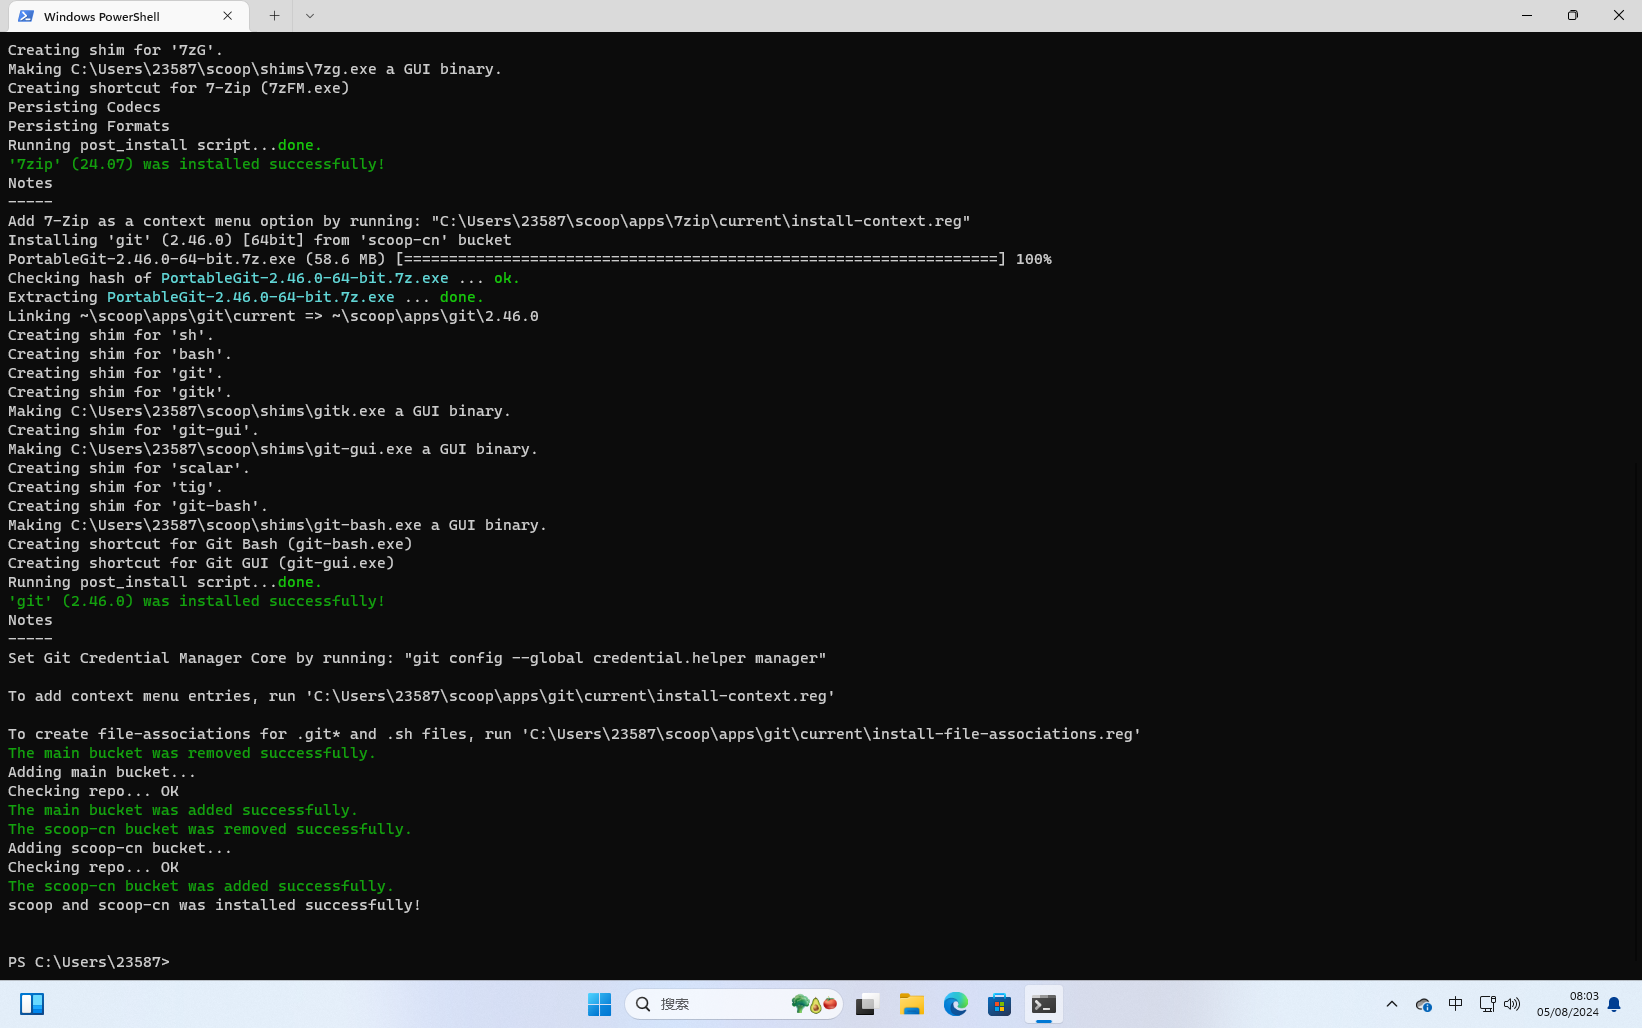Restore down the terminal window
This screenshot has height=1028, width=1642.
[x=1572, y=16]
